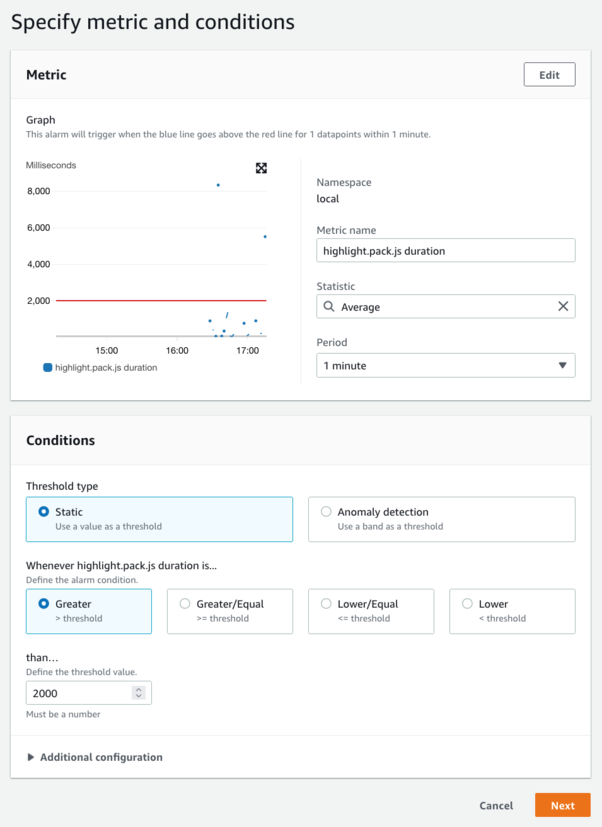Click the search icon in Statistic field
Image resolution: width=602 pixels, height=827 pixels.
[x=329, y=307]
